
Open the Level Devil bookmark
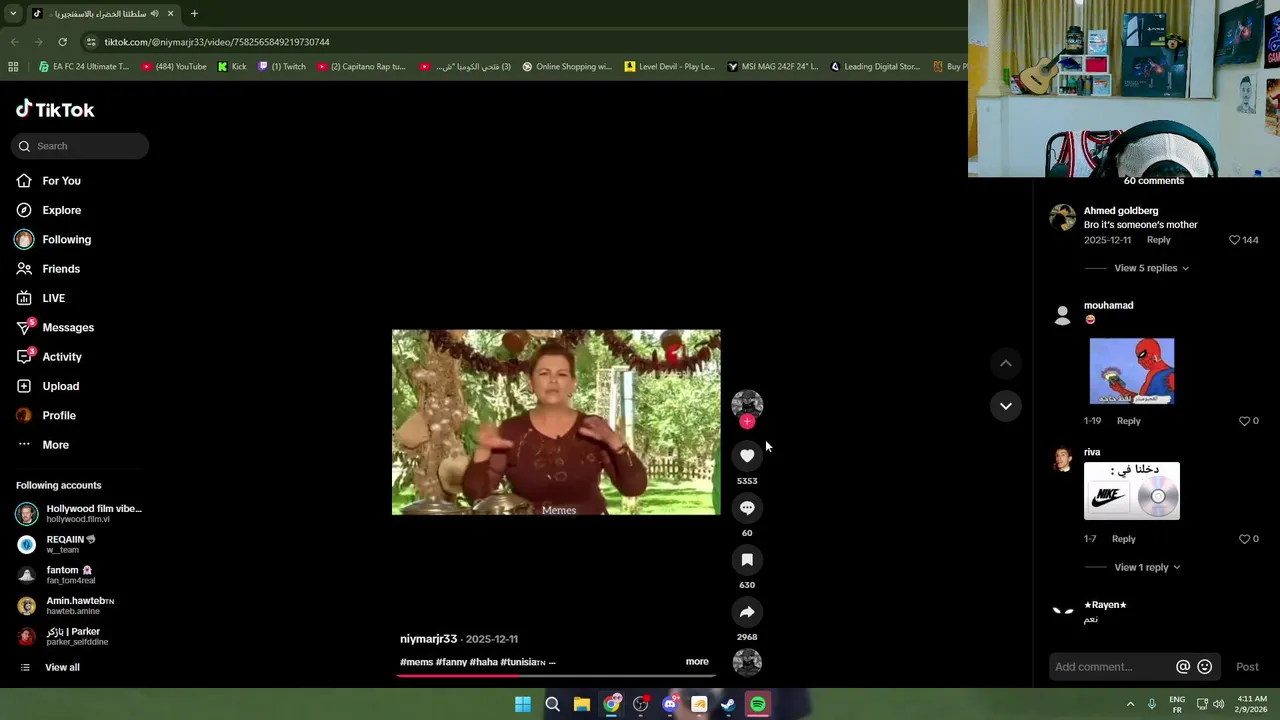click(x=669, y=67)
